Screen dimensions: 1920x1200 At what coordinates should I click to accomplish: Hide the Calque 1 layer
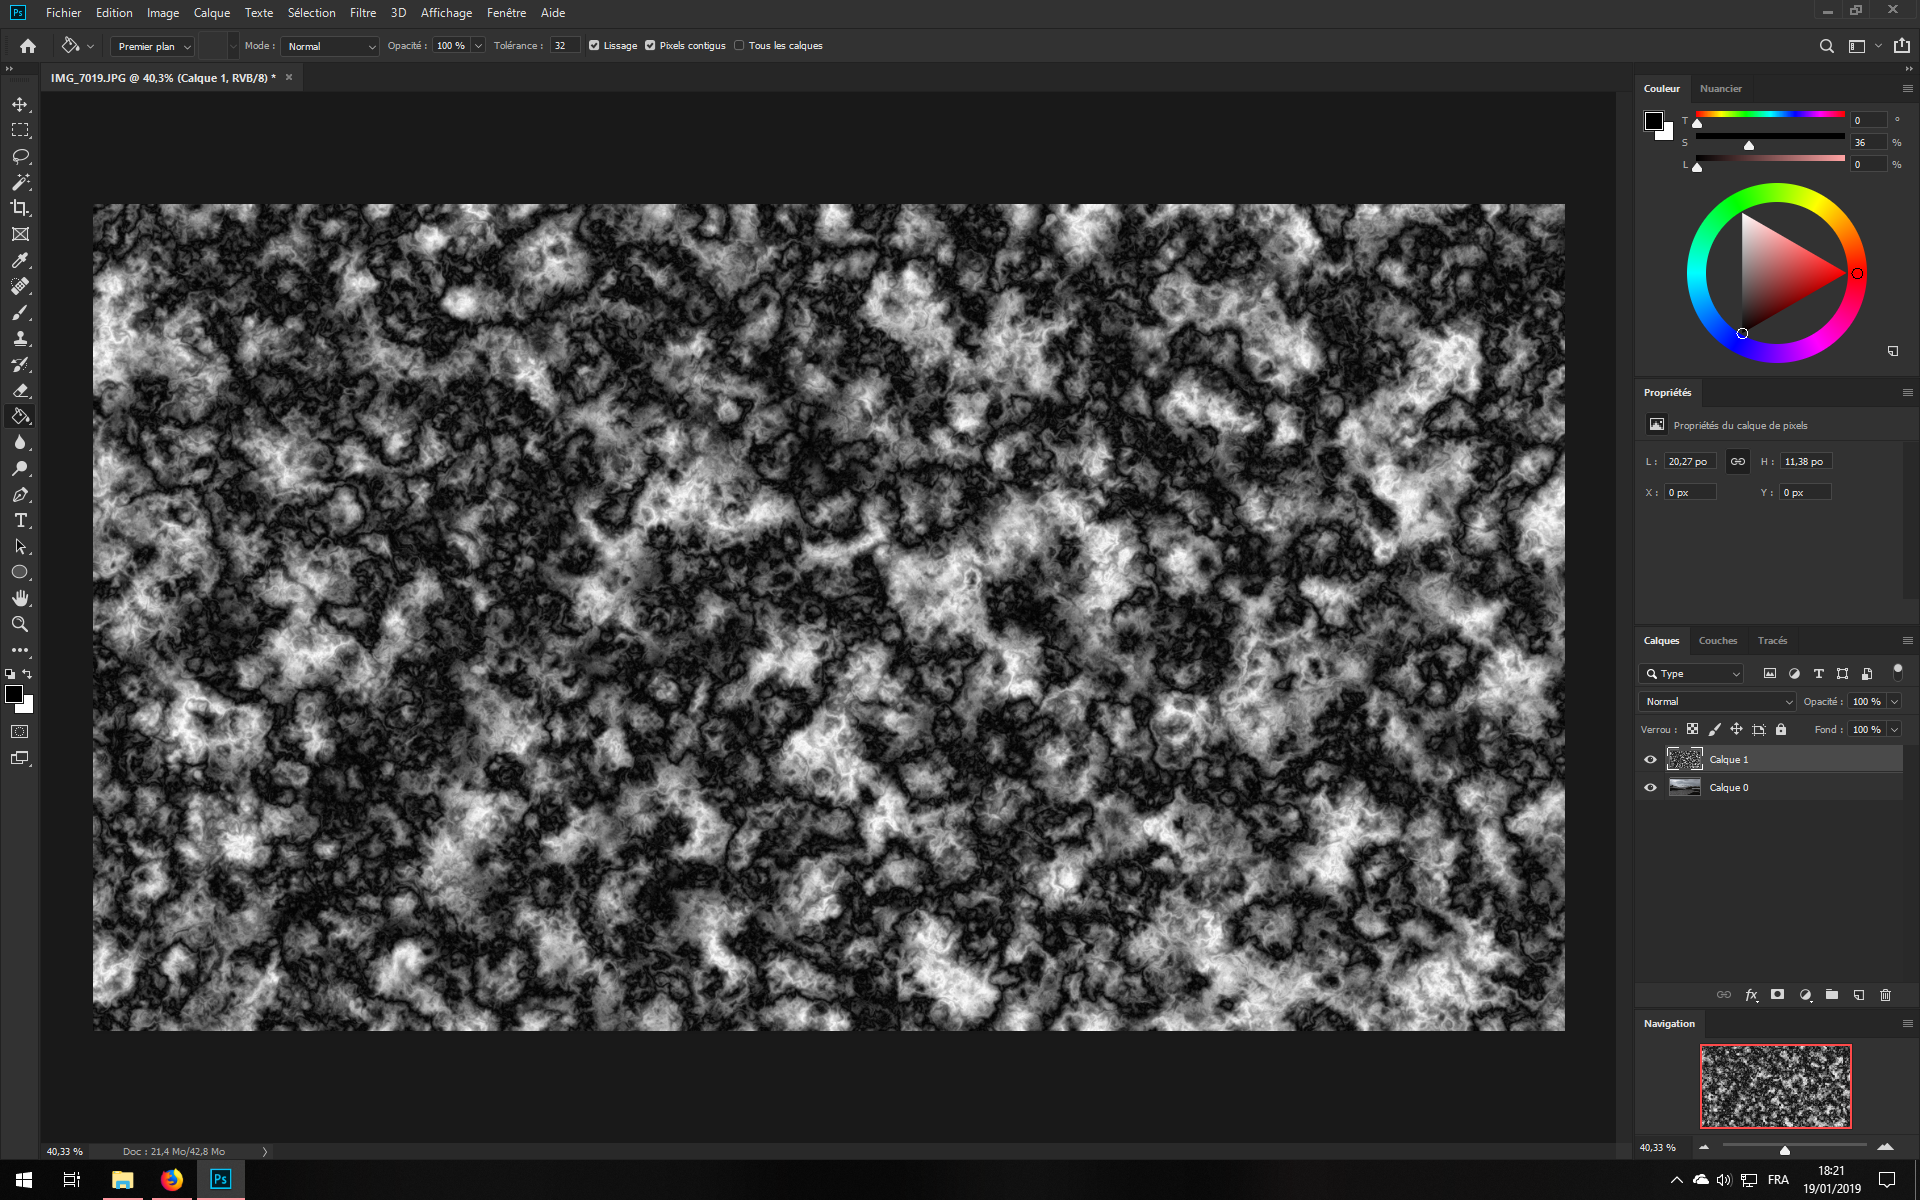click(x=1650, y=760)
